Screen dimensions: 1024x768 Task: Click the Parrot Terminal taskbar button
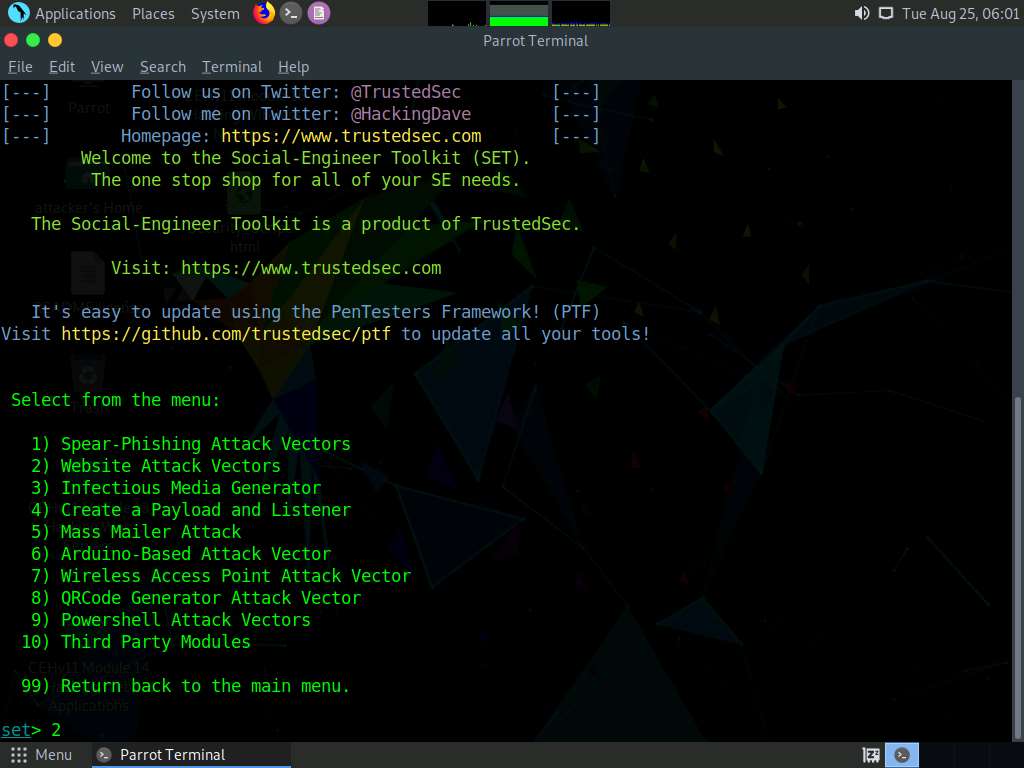point(189,755)
